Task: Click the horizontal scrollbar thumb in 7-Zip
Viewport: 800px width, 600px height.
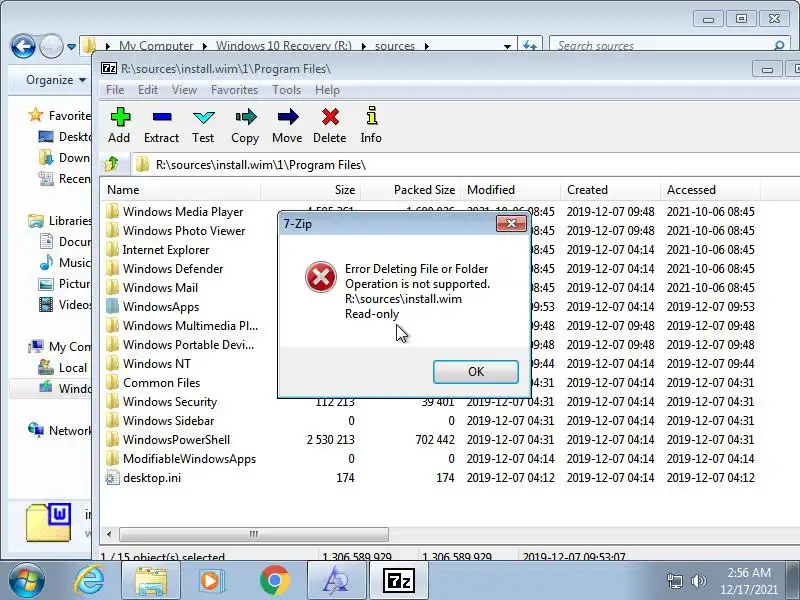Action: coord(254,534)
